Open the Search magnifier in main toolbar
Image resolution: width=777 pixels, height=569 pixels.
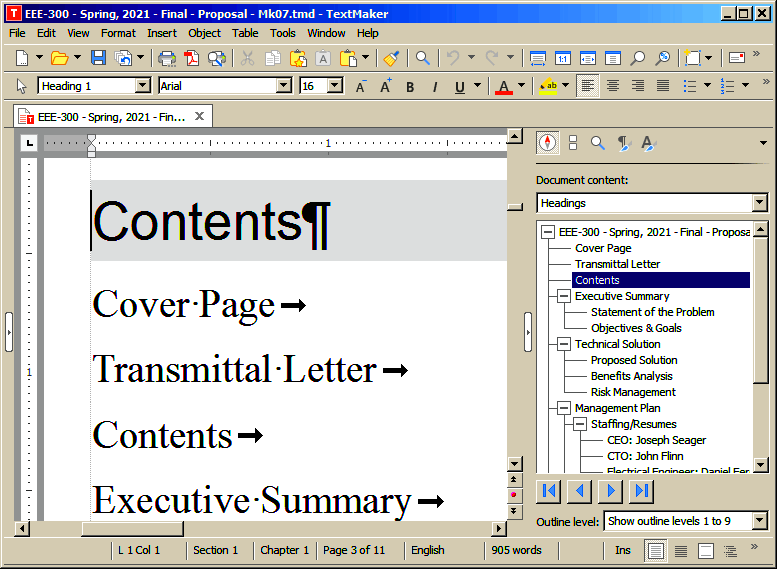[423, 58]
